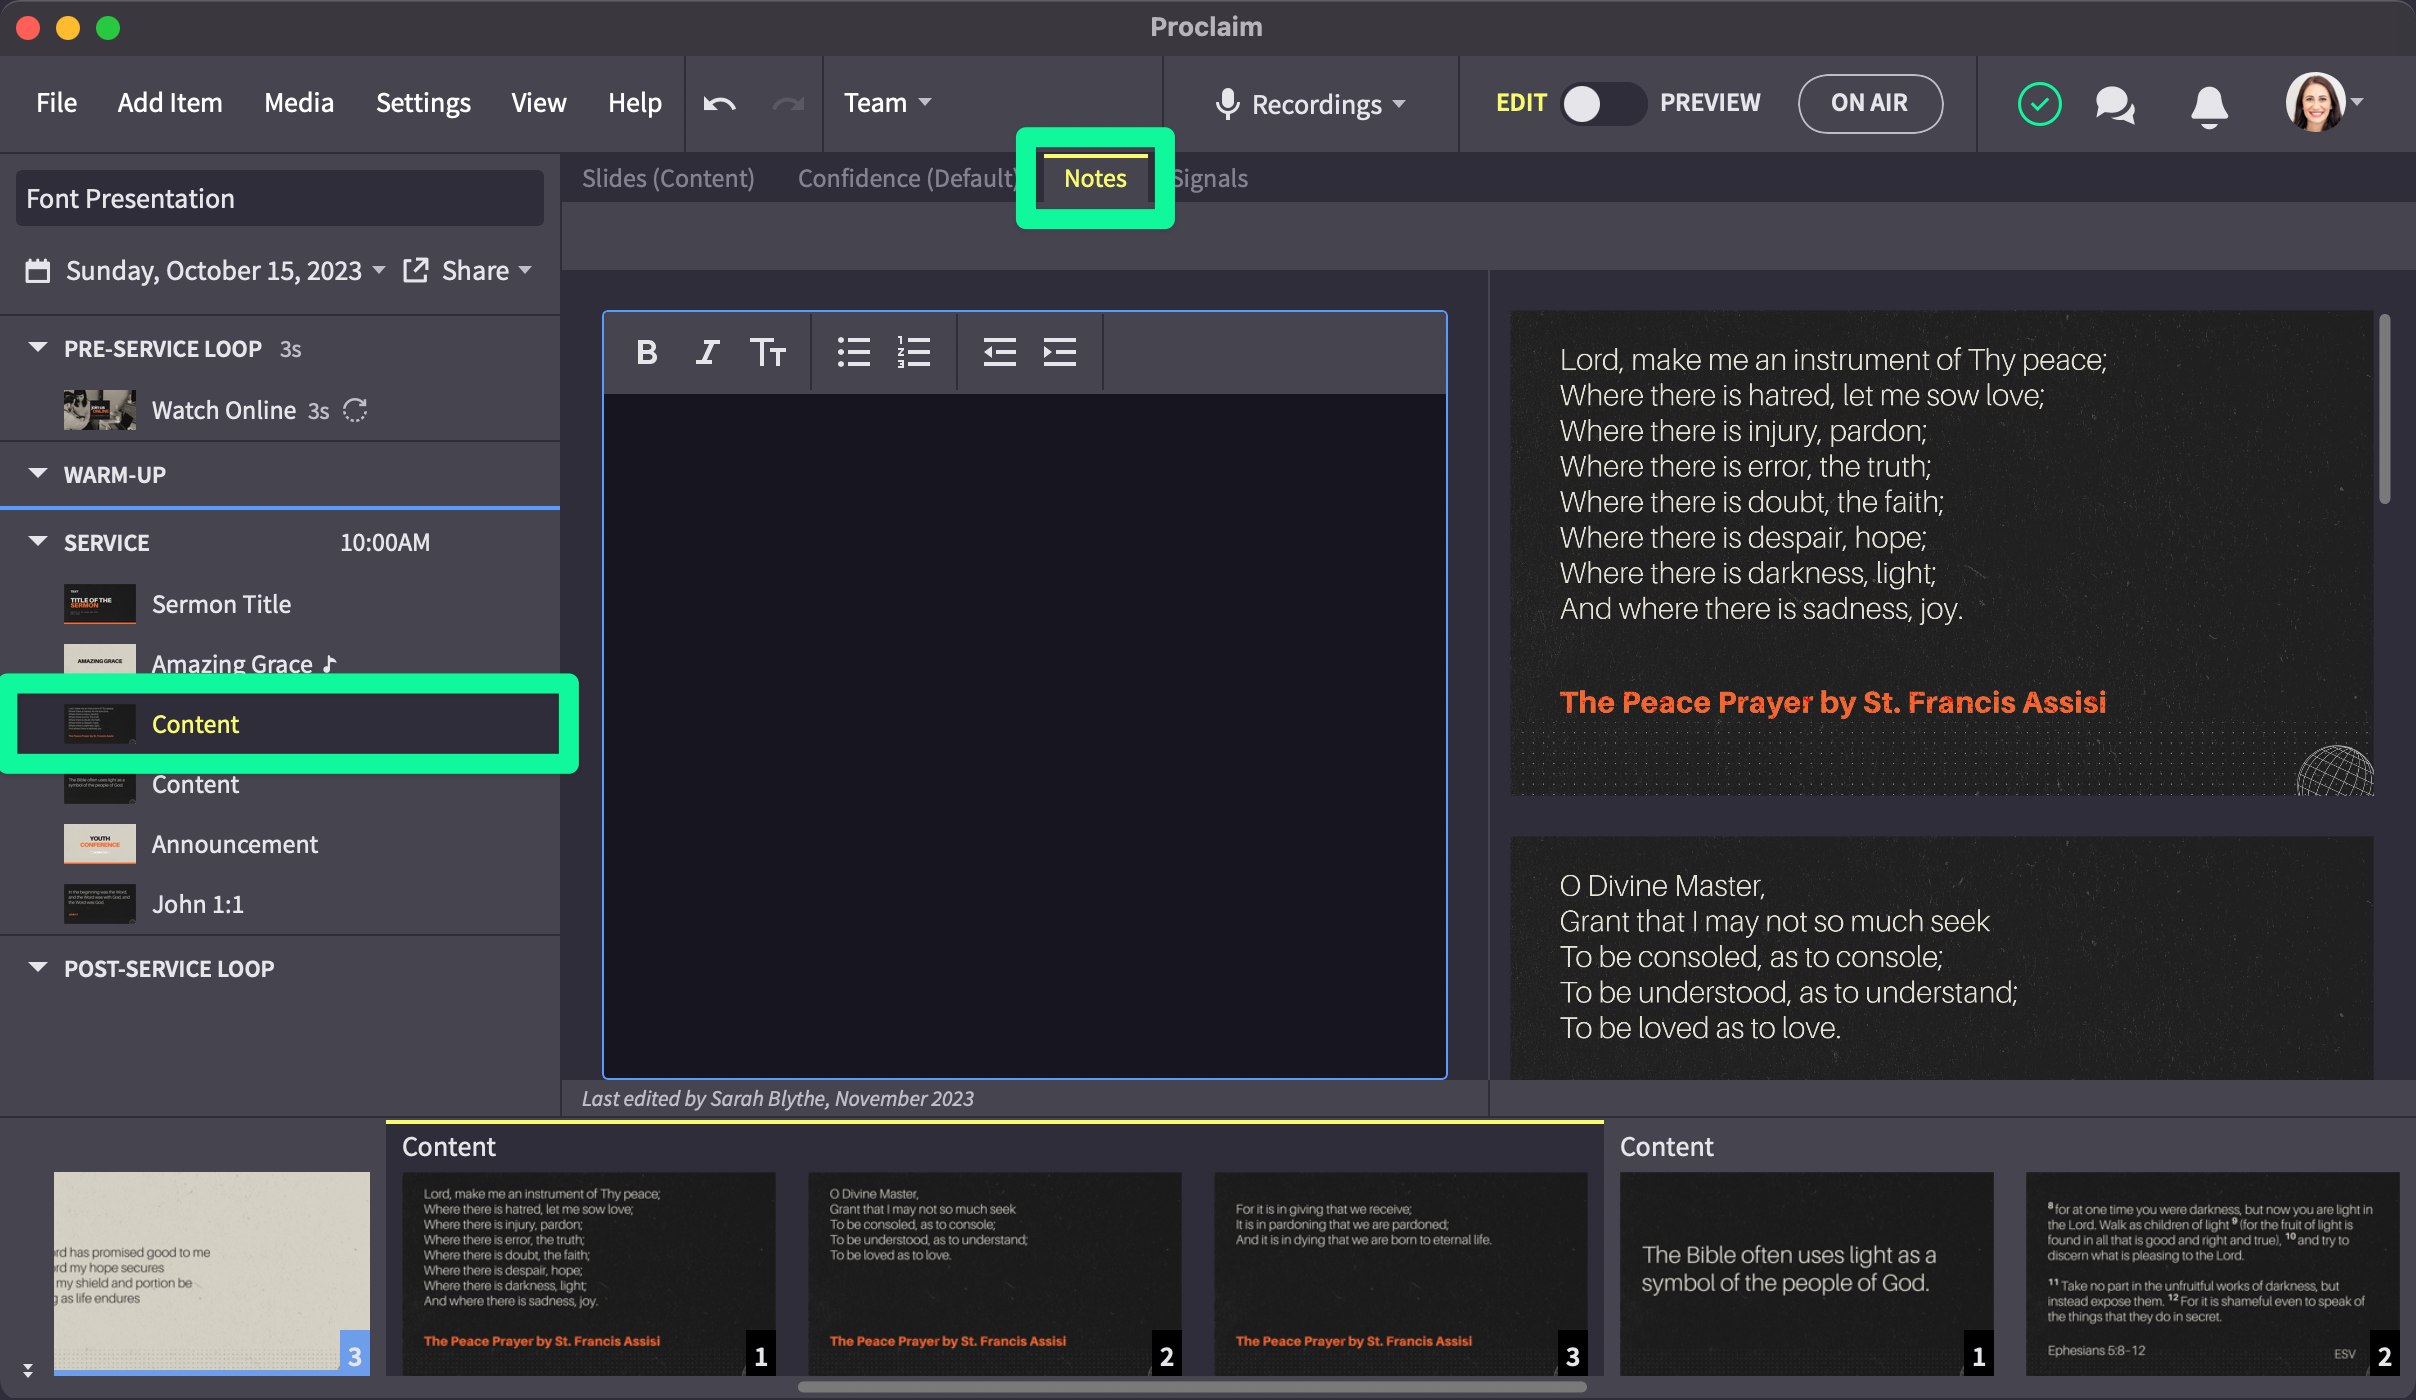Click the ON AIR button
The height and width of the screenshot is (1400, 2416).
[x=1869, y=103]
